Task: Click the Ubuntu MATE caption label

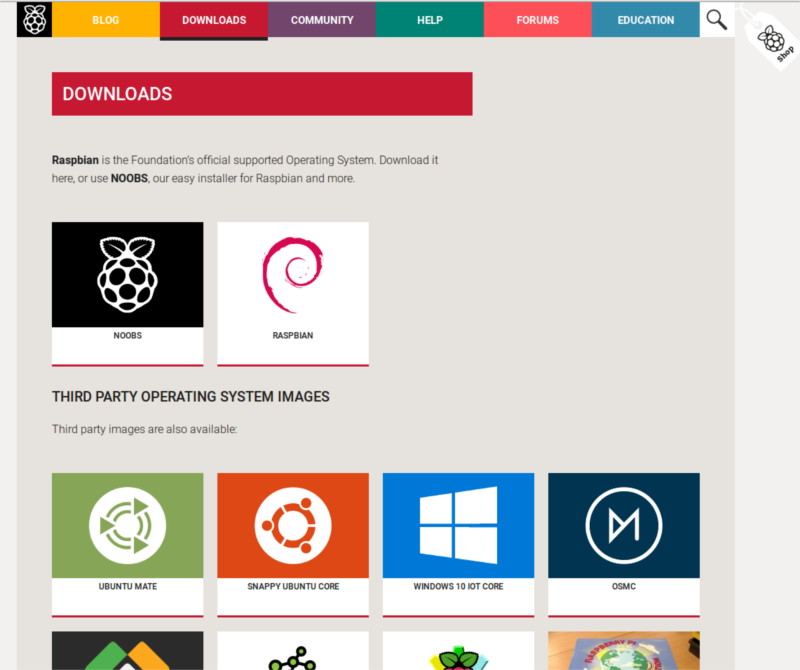Action: click(x=127, y=587)
